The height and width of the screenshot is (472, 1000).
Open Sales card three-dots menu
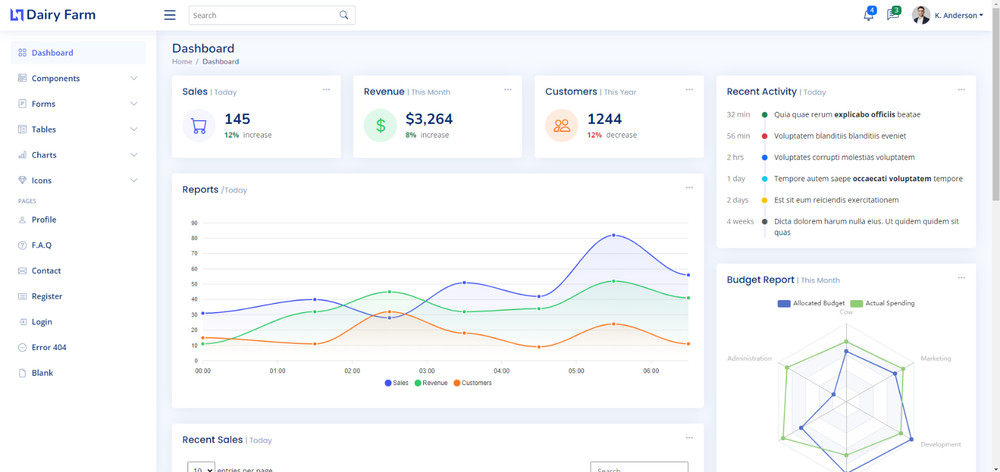[327, 90]
